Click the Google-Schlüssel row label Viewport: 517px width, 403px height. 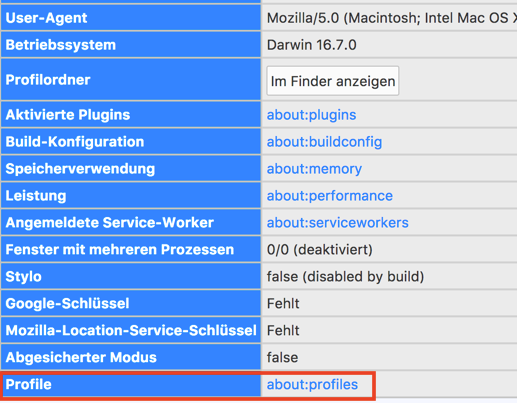(x=131, y=304)
